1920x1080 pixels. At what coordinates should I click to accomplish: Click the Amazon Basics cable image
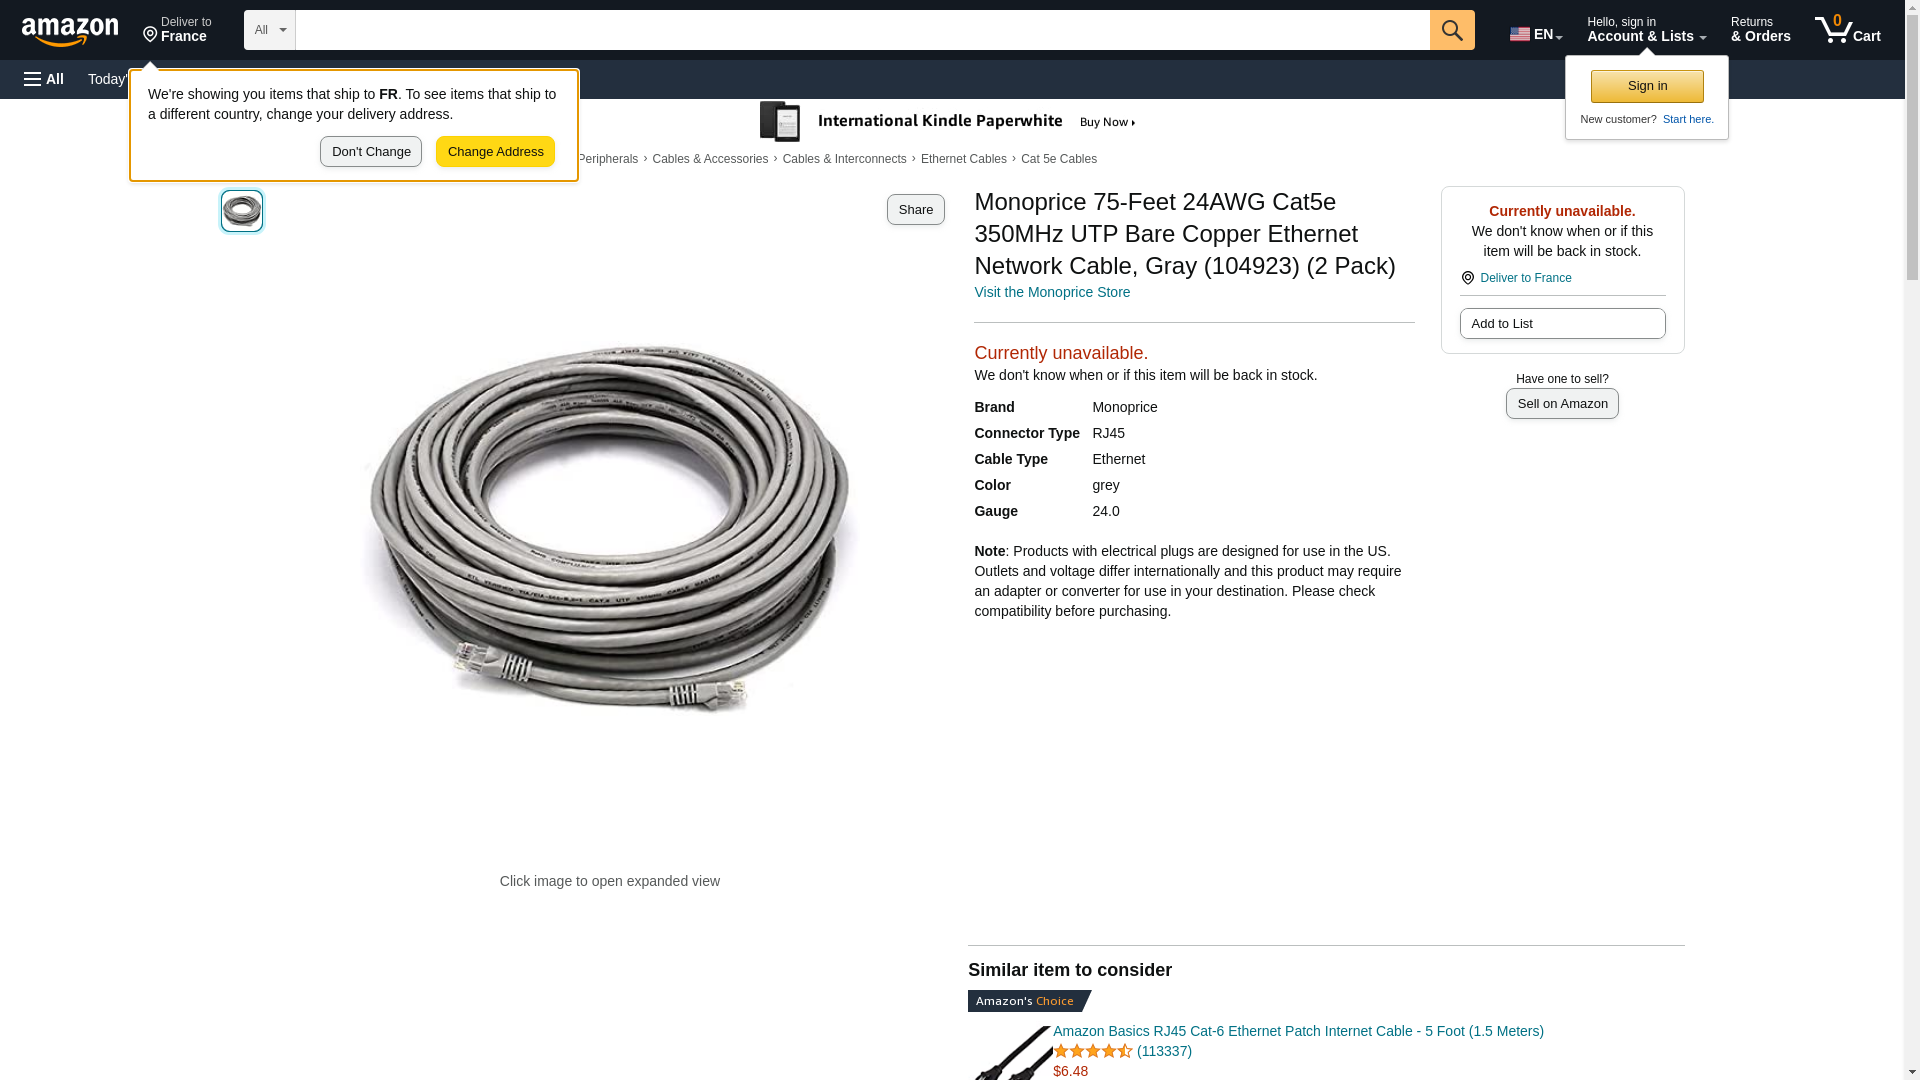(x=1010, y=1052)
